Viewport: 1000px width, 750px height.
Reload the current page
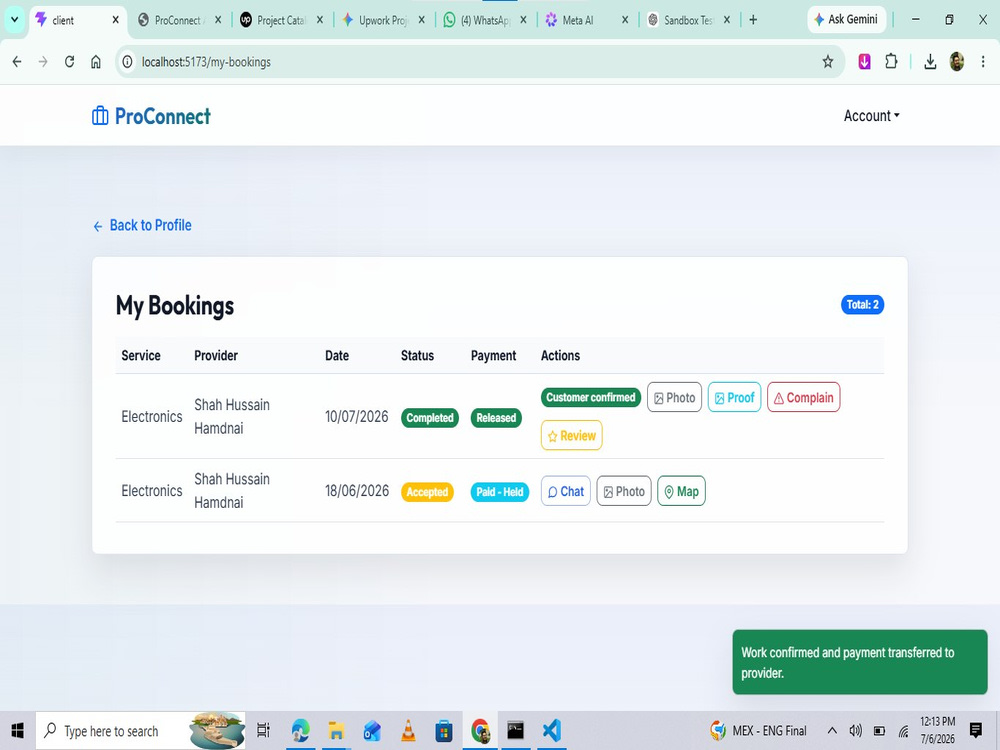tap(70, 62)
